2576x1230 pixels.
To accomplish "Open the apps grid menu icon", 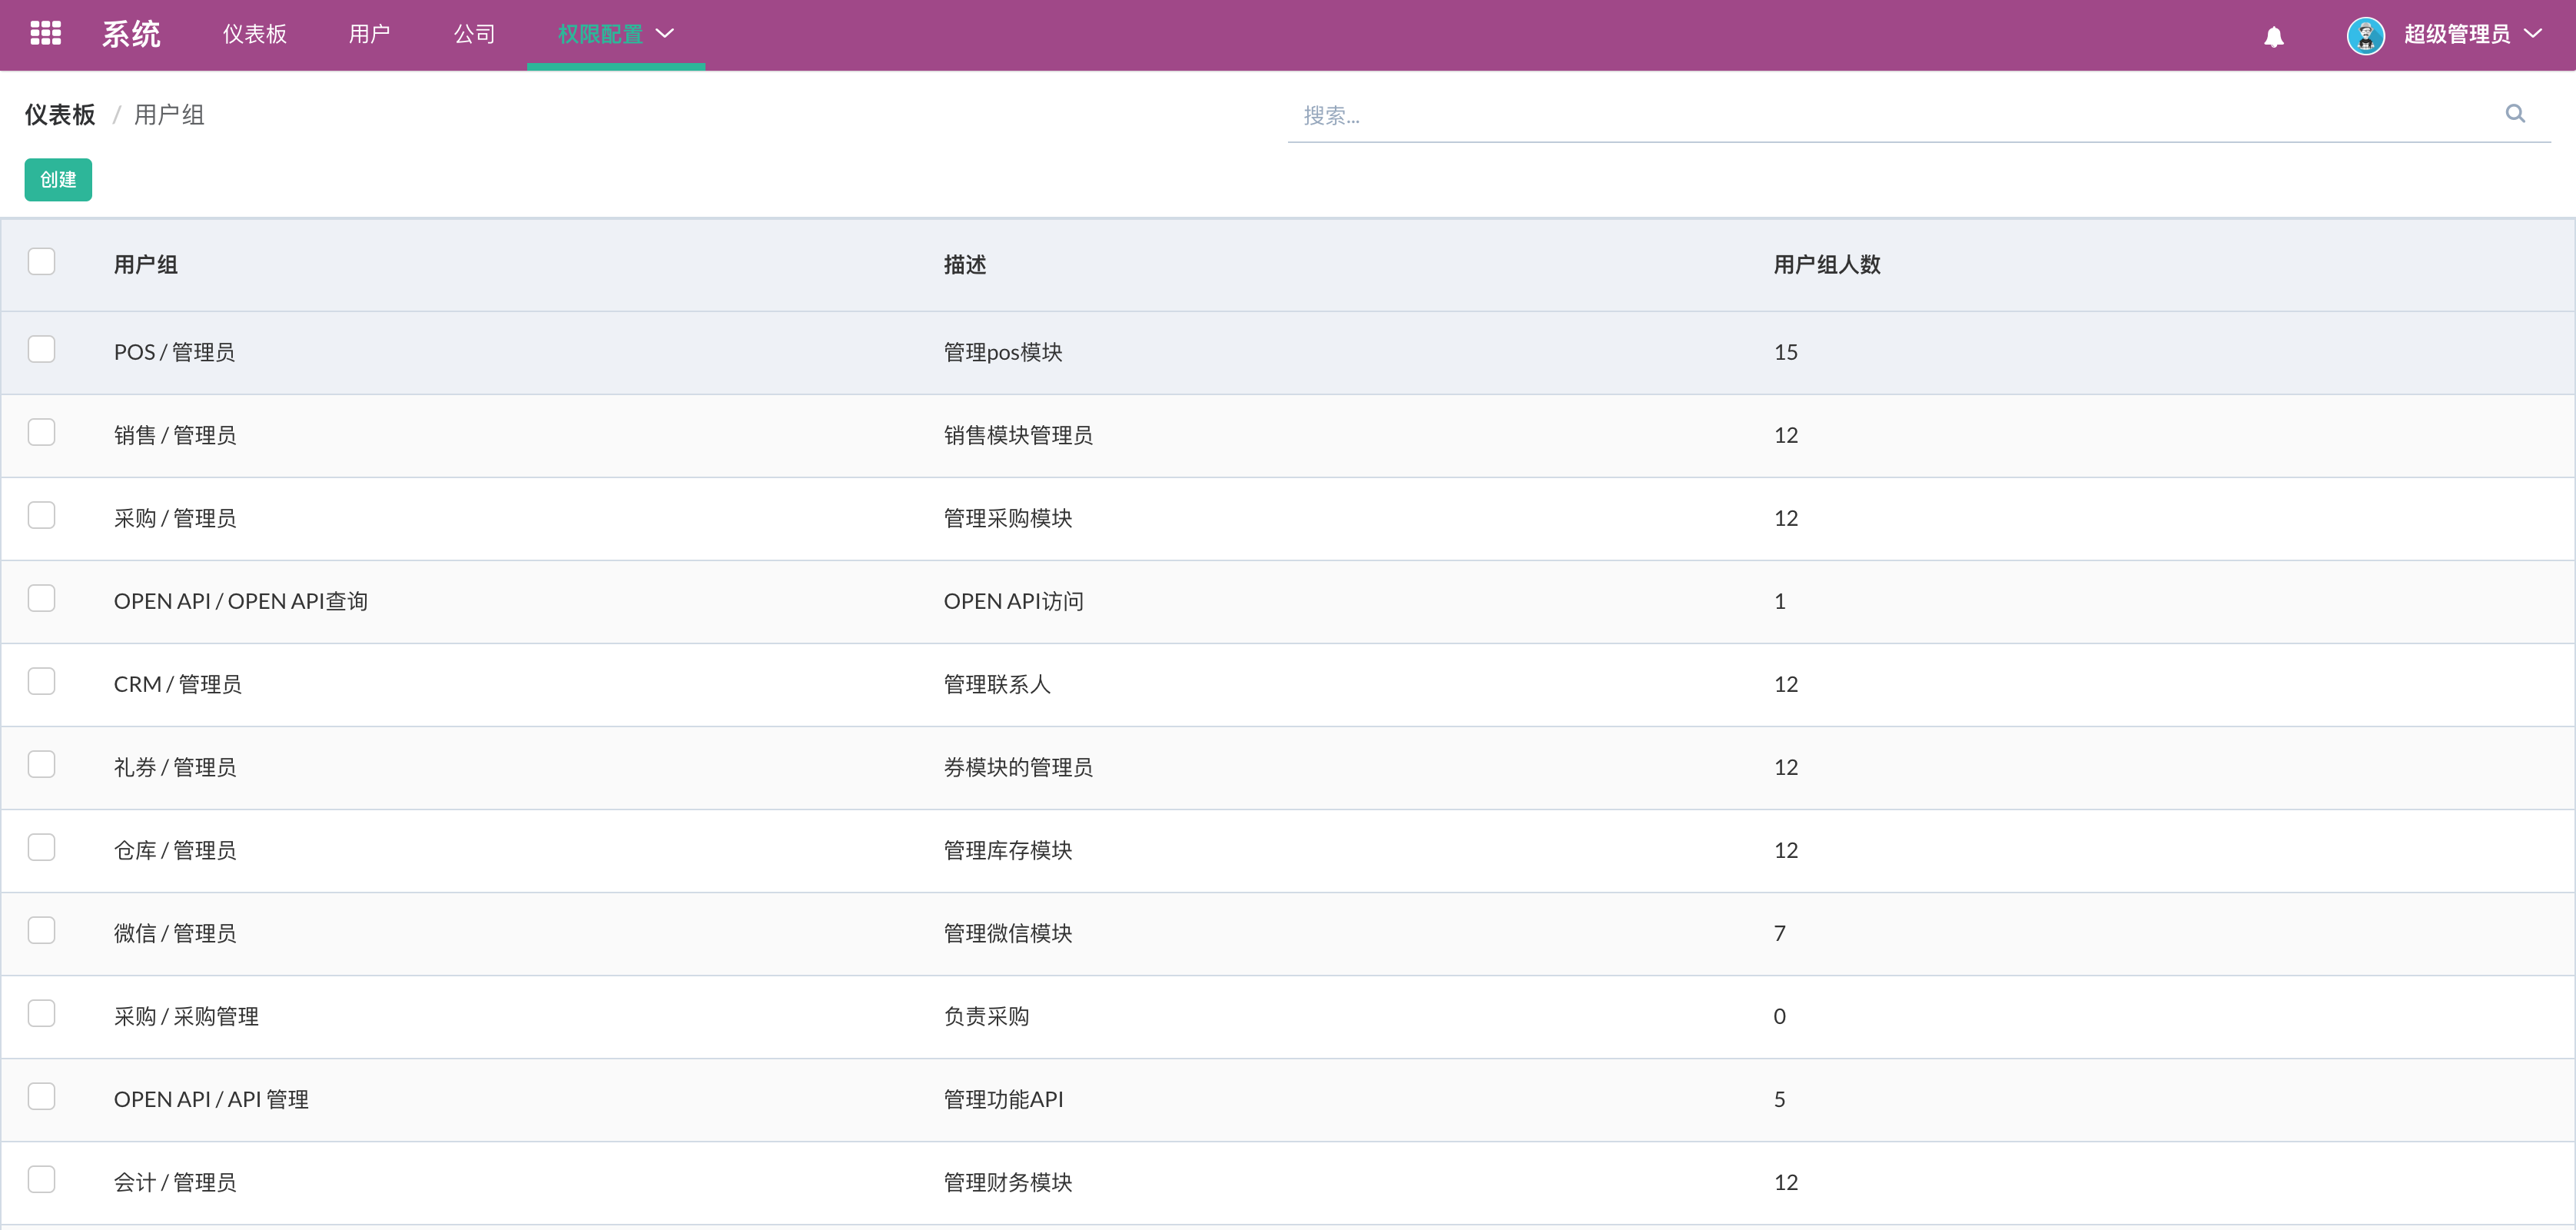I will point(45,34).
